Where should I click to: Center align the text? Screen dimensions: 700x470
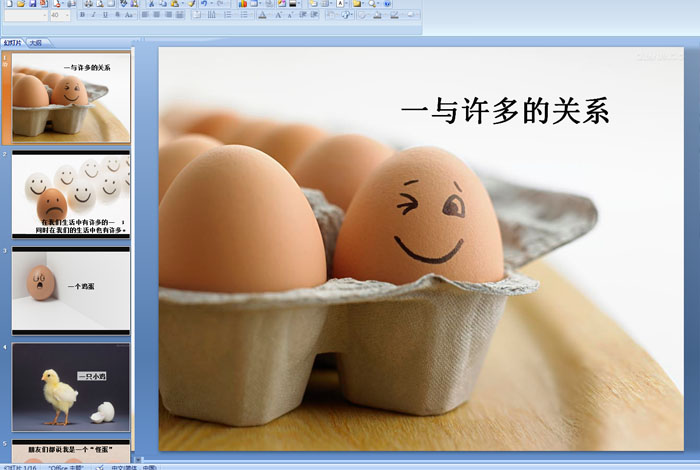tap(157, 15)
